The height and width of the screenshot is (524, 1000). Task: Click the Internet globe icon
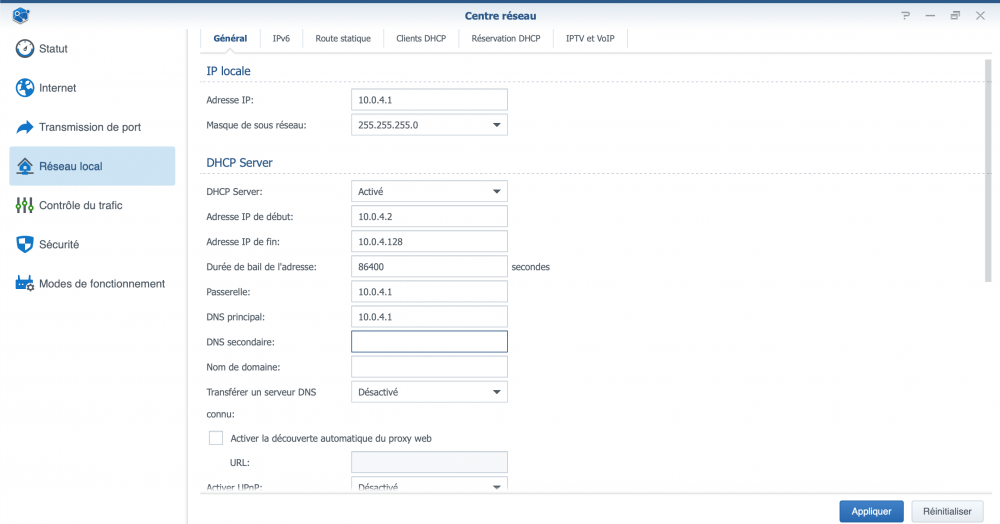coord(25,88)
